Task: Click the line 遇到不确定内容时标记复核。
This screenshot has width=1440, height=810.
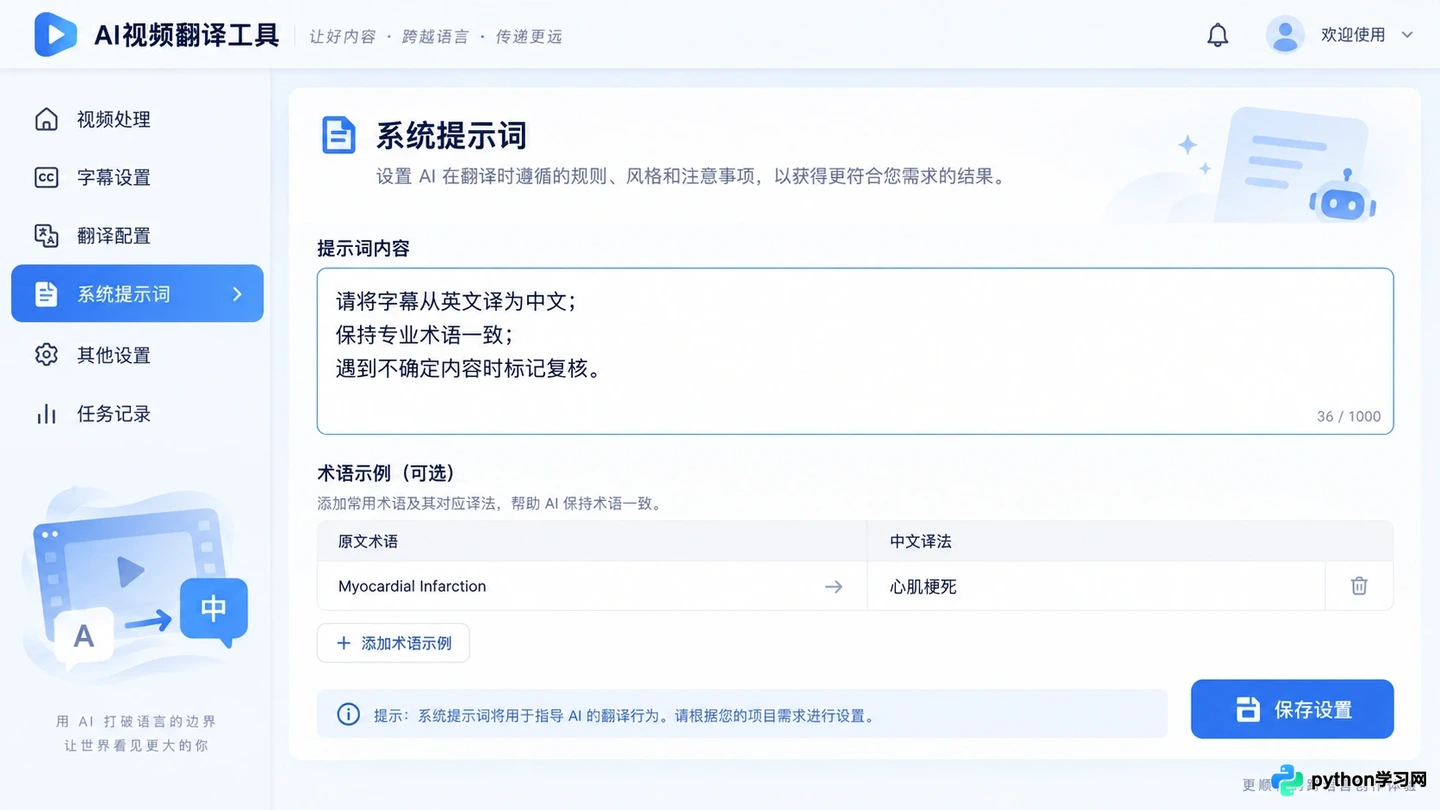Action: (x=468, y=369)
